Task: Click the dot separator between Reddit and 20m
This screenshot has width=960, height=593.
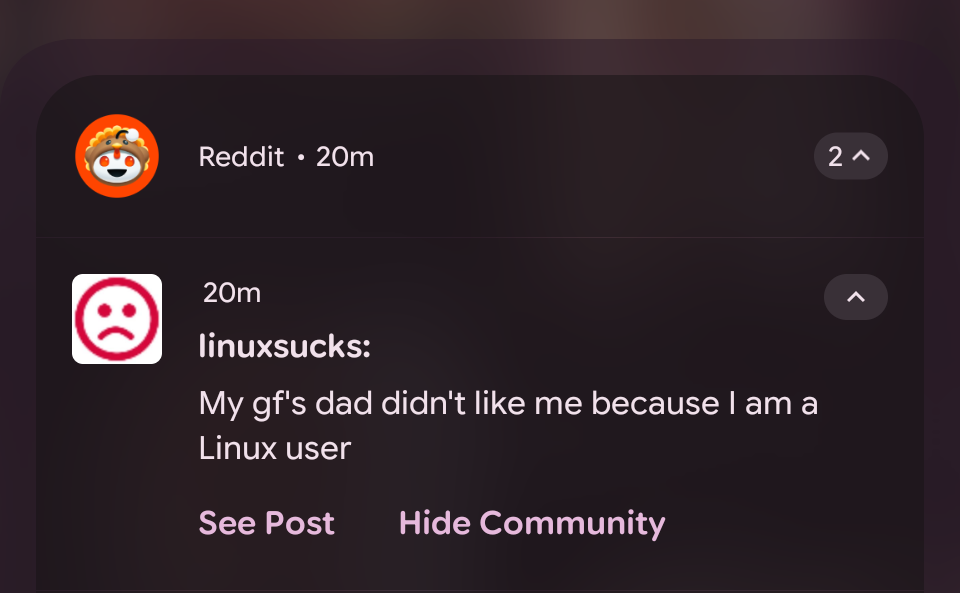Action: tap(301, 157)
